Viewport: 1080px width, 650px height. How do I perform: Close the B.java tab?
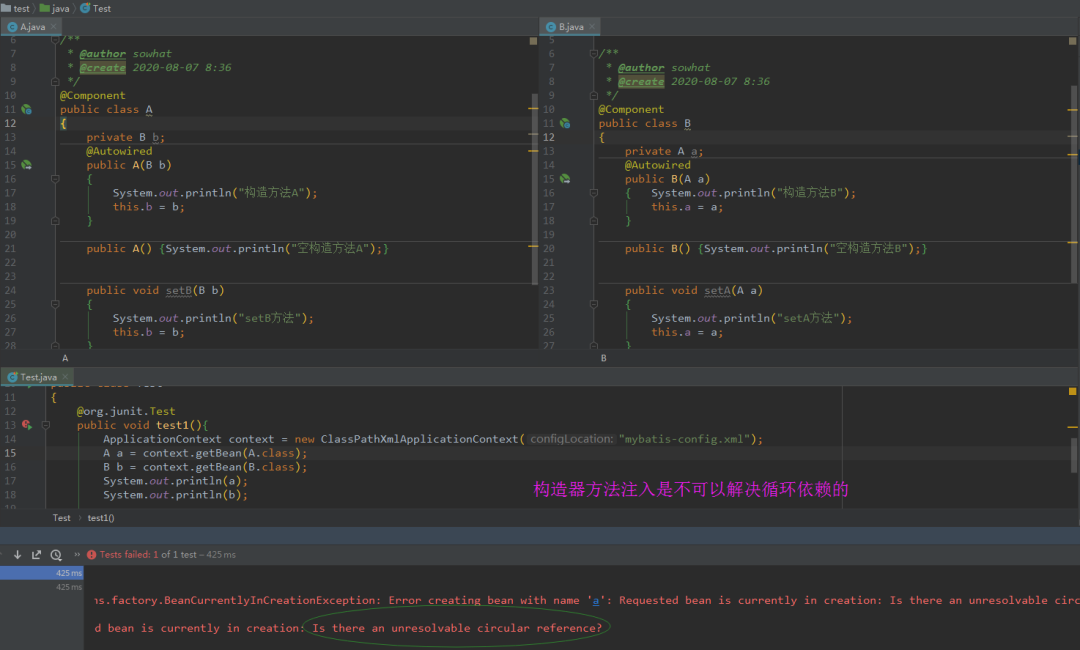click(592, 27)
